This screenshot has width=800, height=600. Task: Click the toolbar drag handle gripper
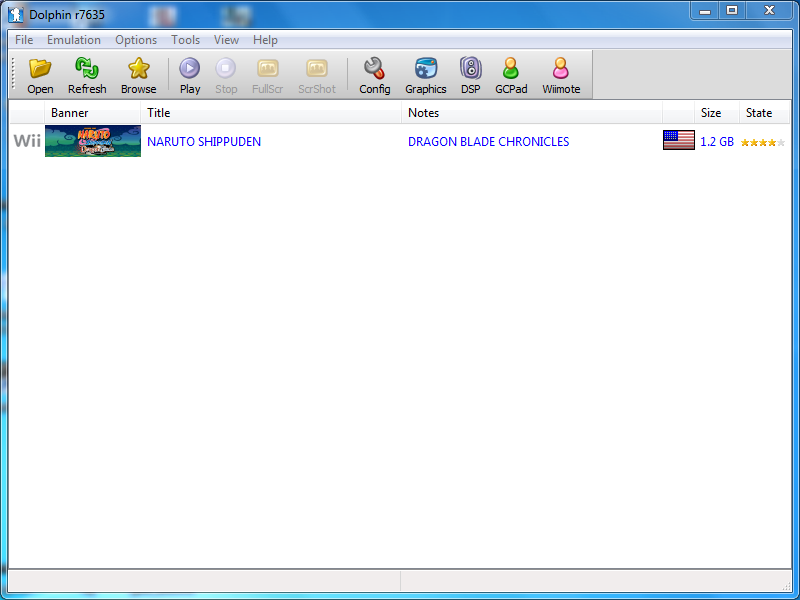[14, 74]
